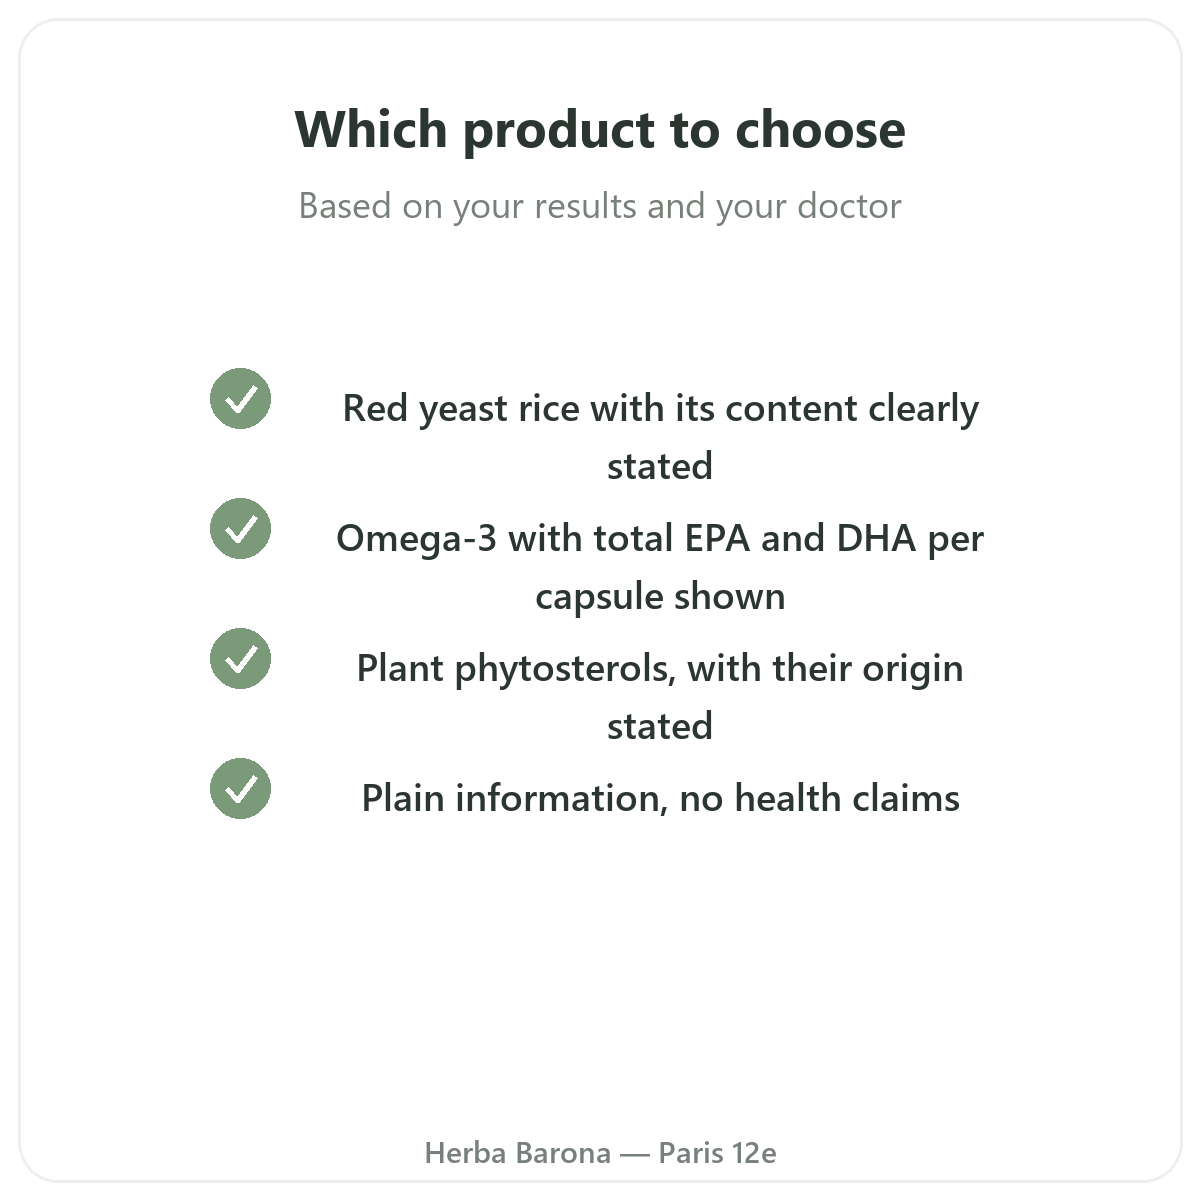Select the 'Omega-3 with total EPA' item text

660,567
